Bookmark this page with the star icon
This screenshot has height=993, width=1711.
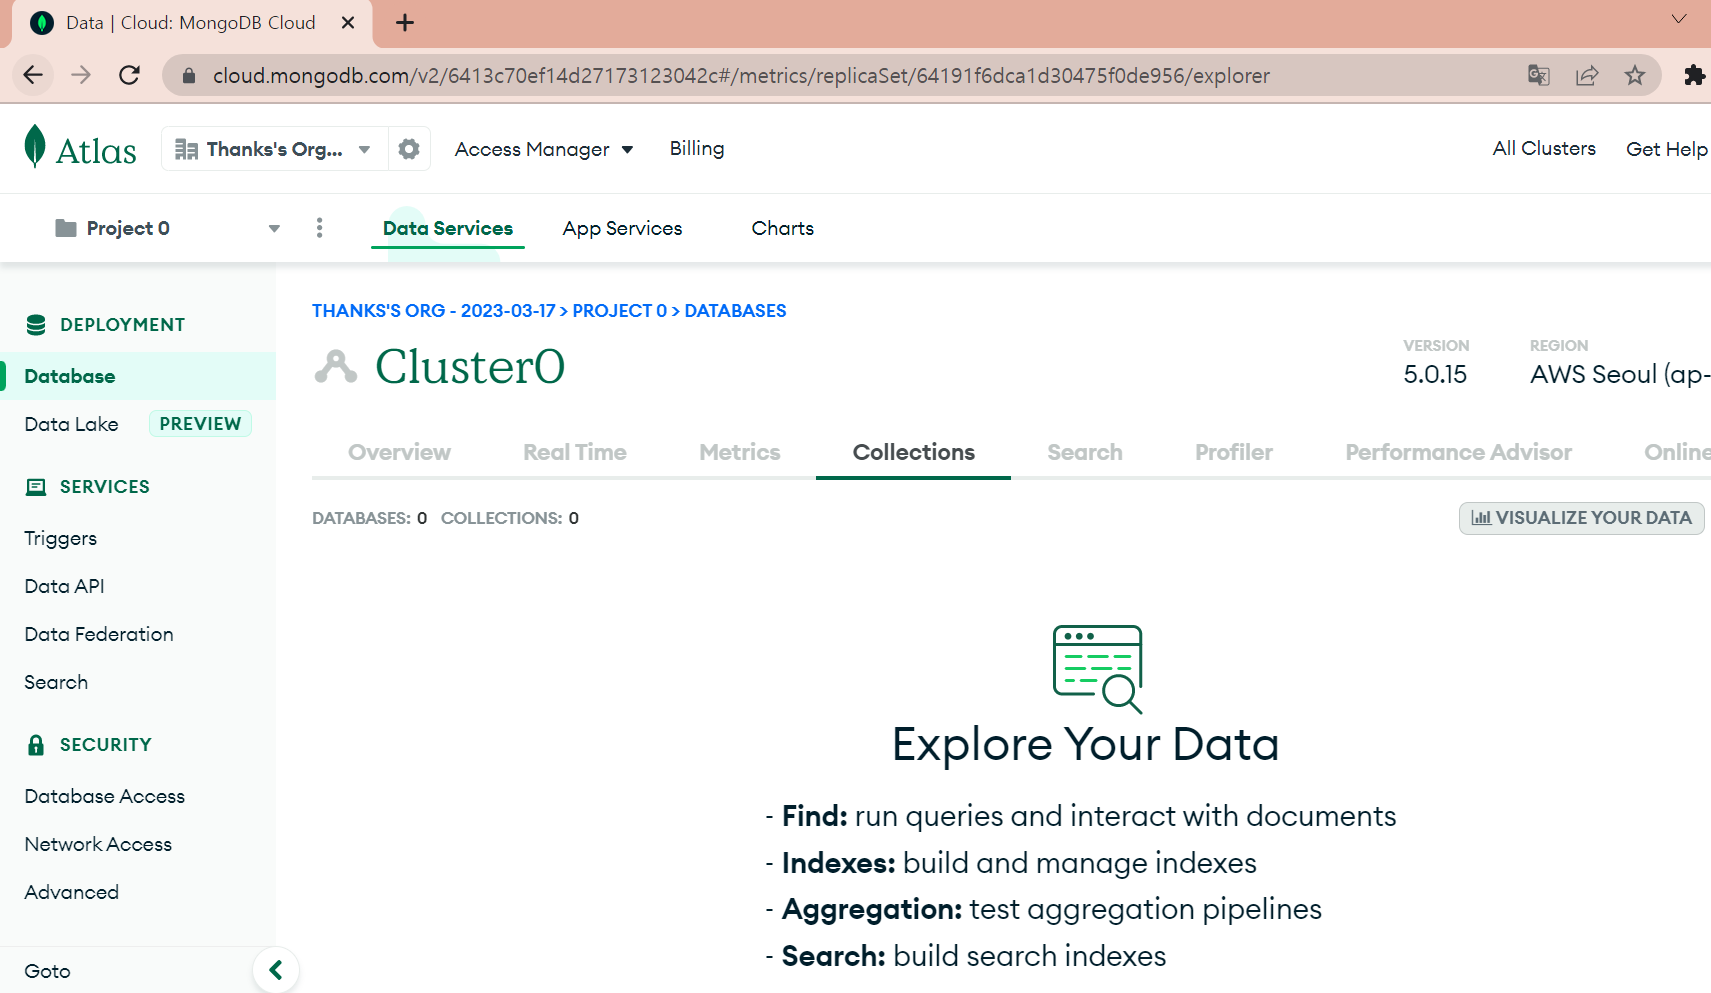coord(1635,75)
